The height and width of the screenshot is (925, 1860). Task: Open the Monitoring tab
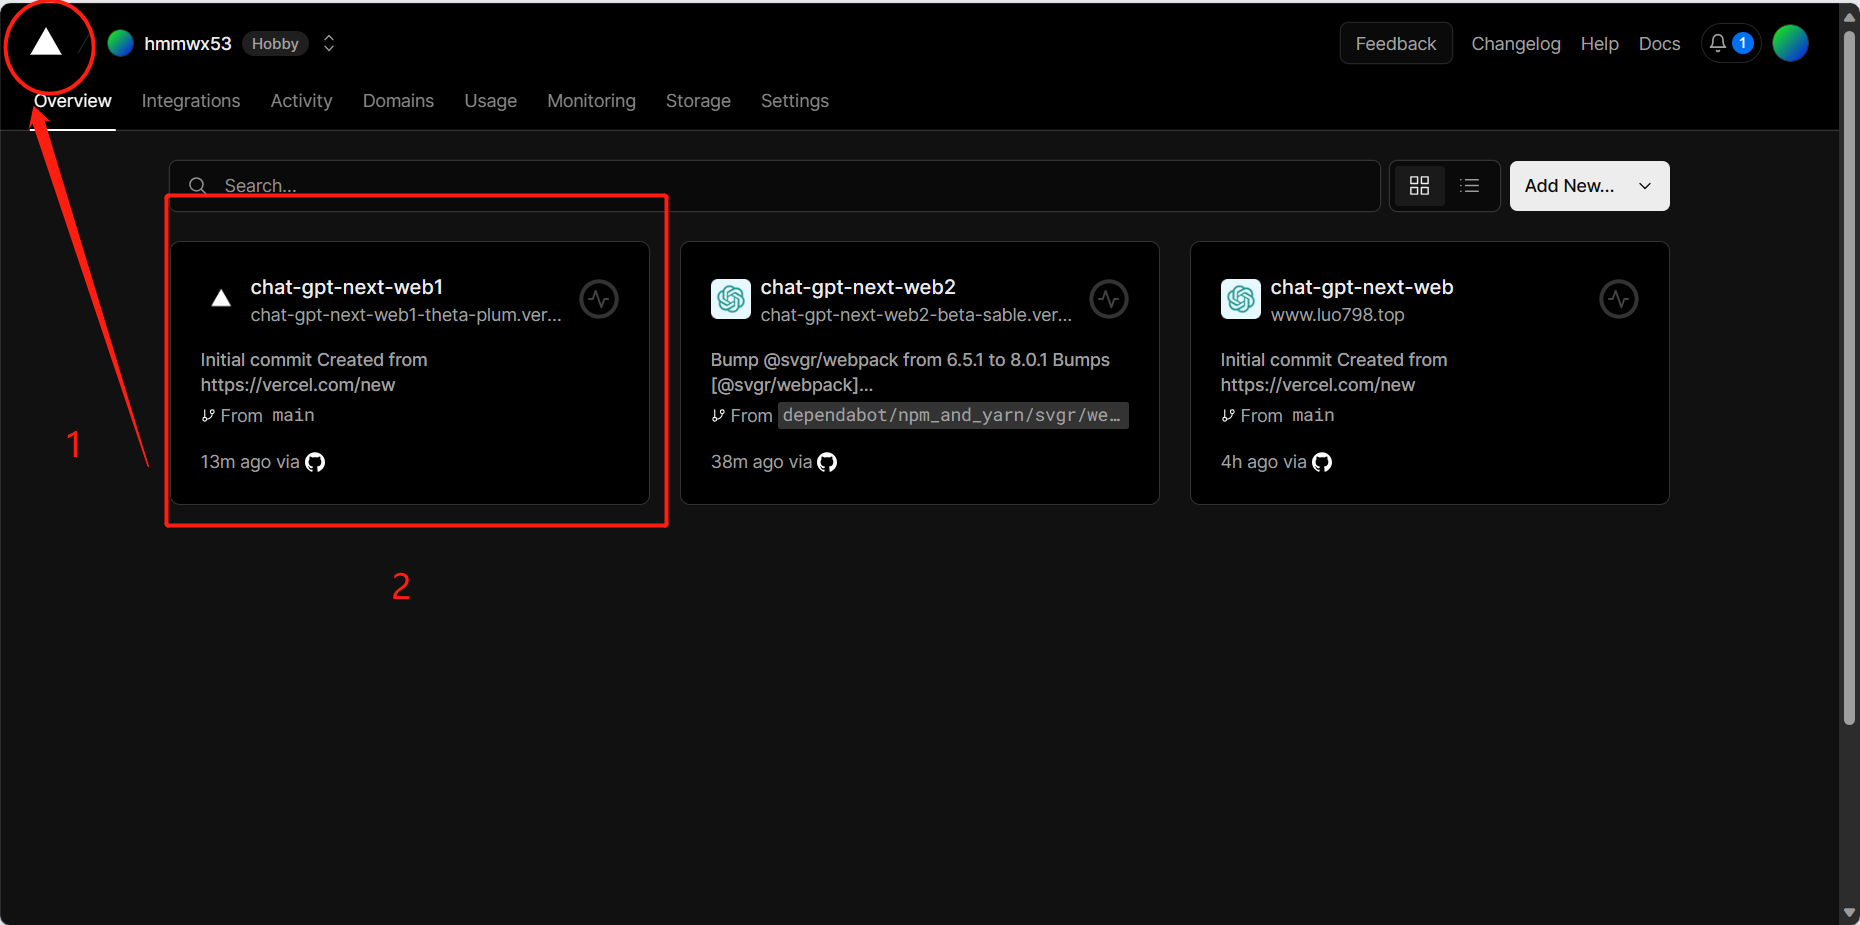point(591,101)
